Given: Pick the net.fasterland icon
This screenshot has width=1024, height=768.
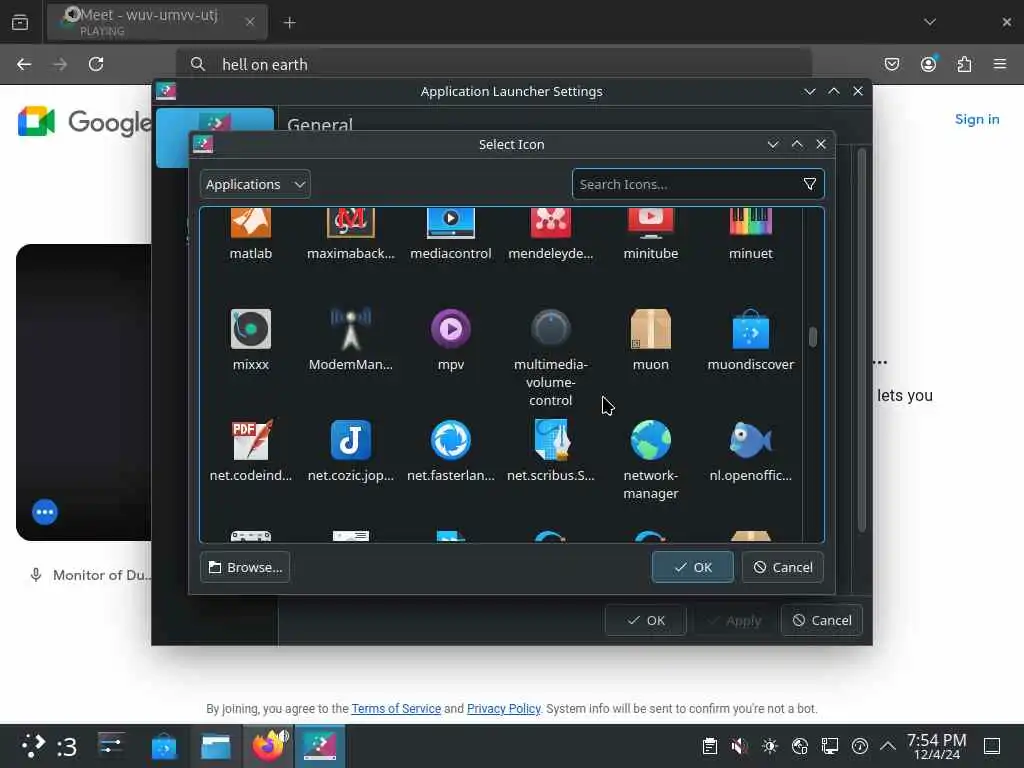Looking at the screenshot, I should click(x=451, y=440).
